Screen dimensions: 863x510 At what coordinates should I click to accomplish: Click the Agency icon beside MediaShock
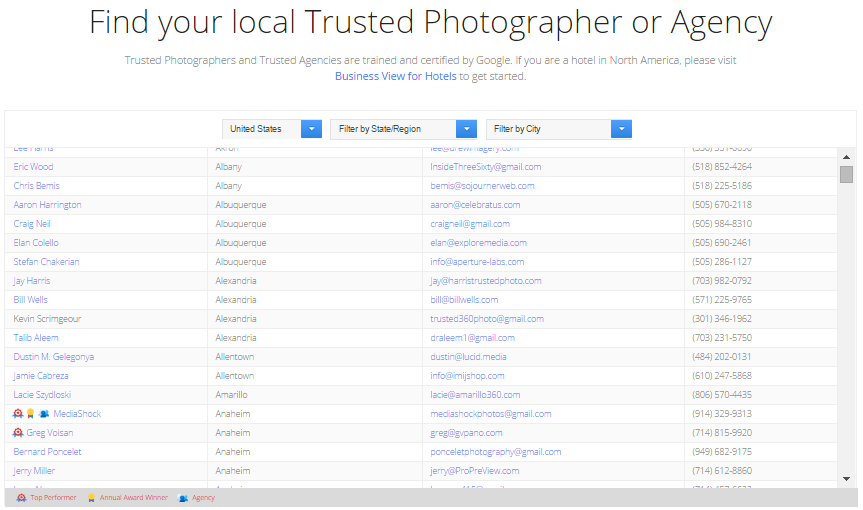[x=44, y=414]
